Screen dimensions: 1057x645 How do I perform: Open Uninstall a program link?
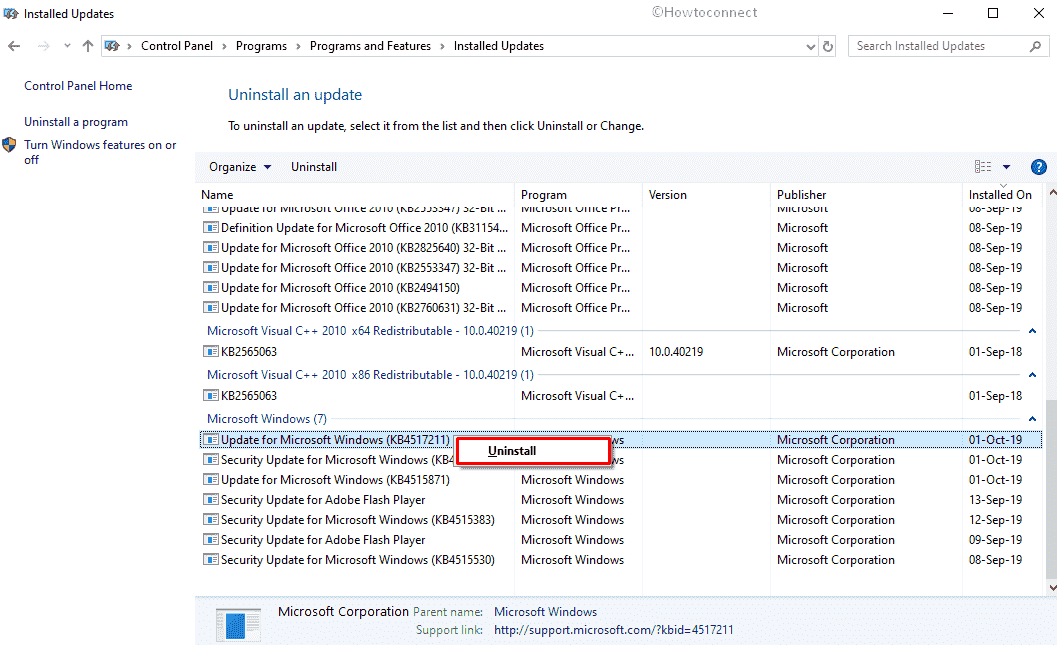(x=76, y=122)
